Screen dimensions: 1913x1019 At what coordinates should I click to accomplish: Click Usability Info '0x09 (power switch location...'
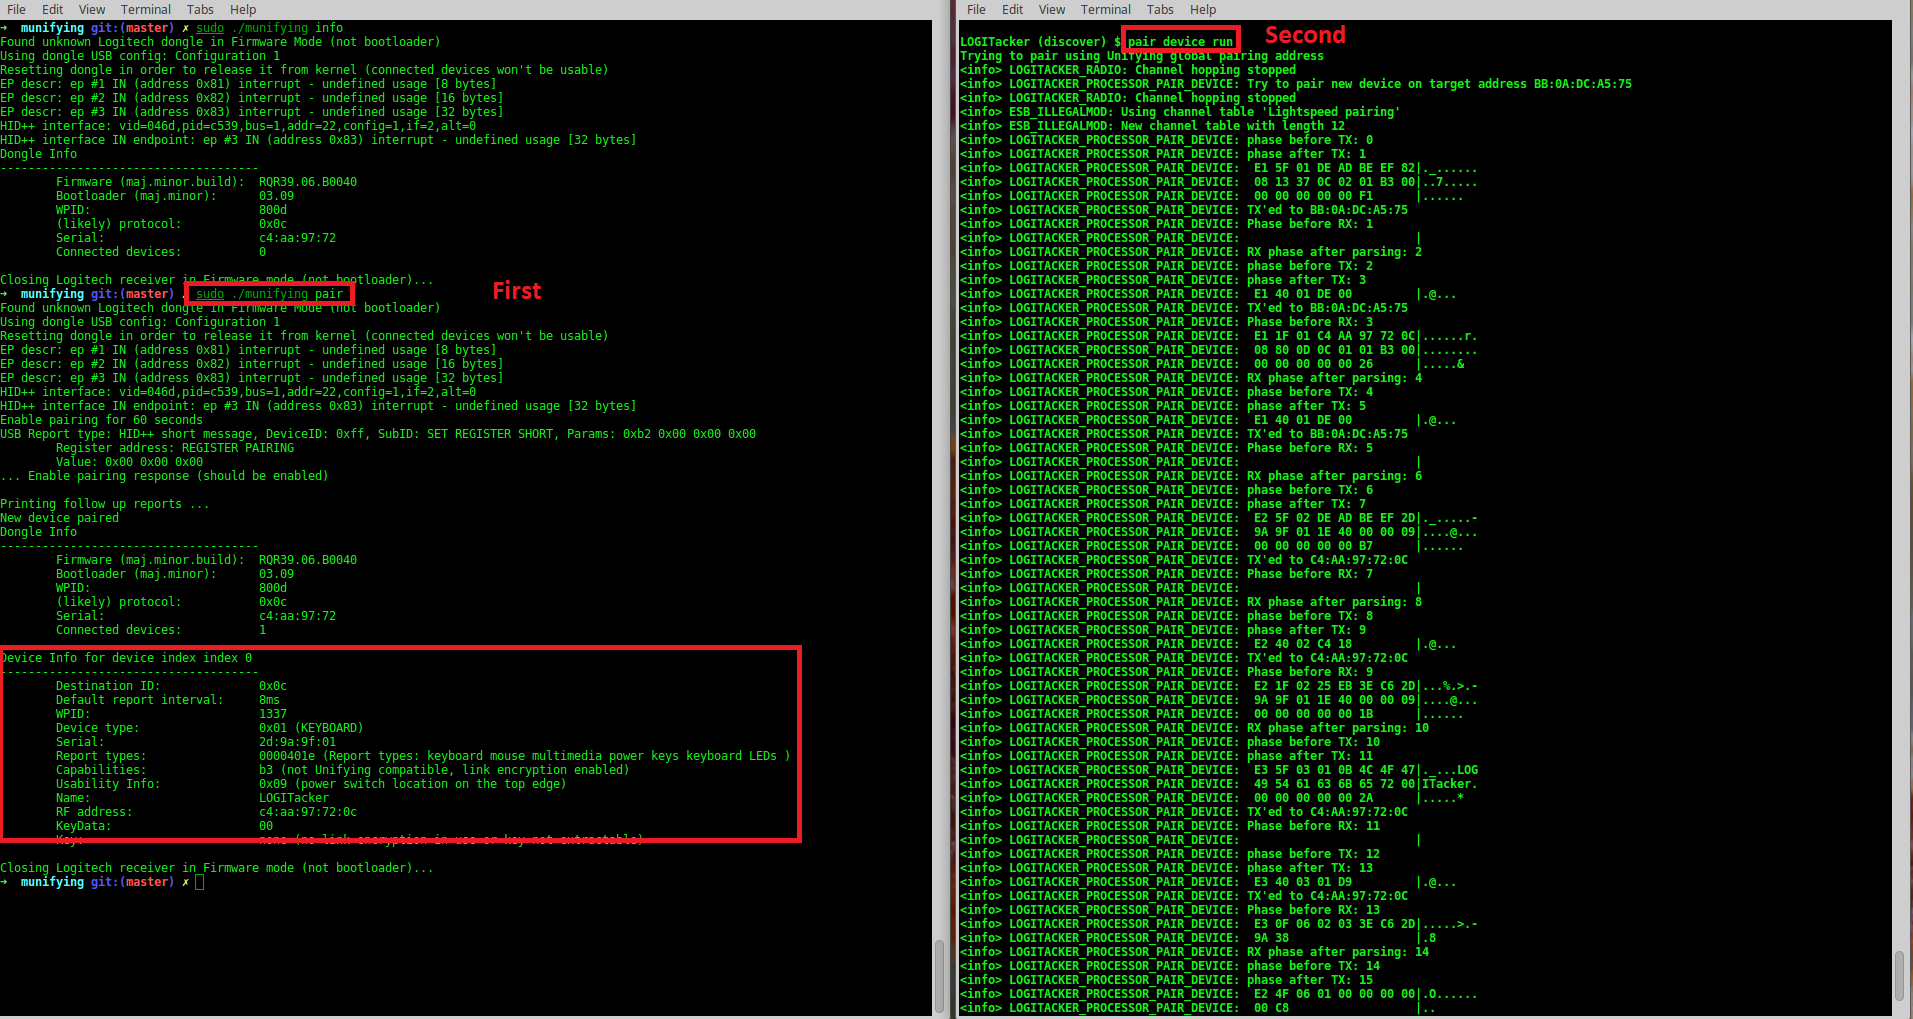412,784
